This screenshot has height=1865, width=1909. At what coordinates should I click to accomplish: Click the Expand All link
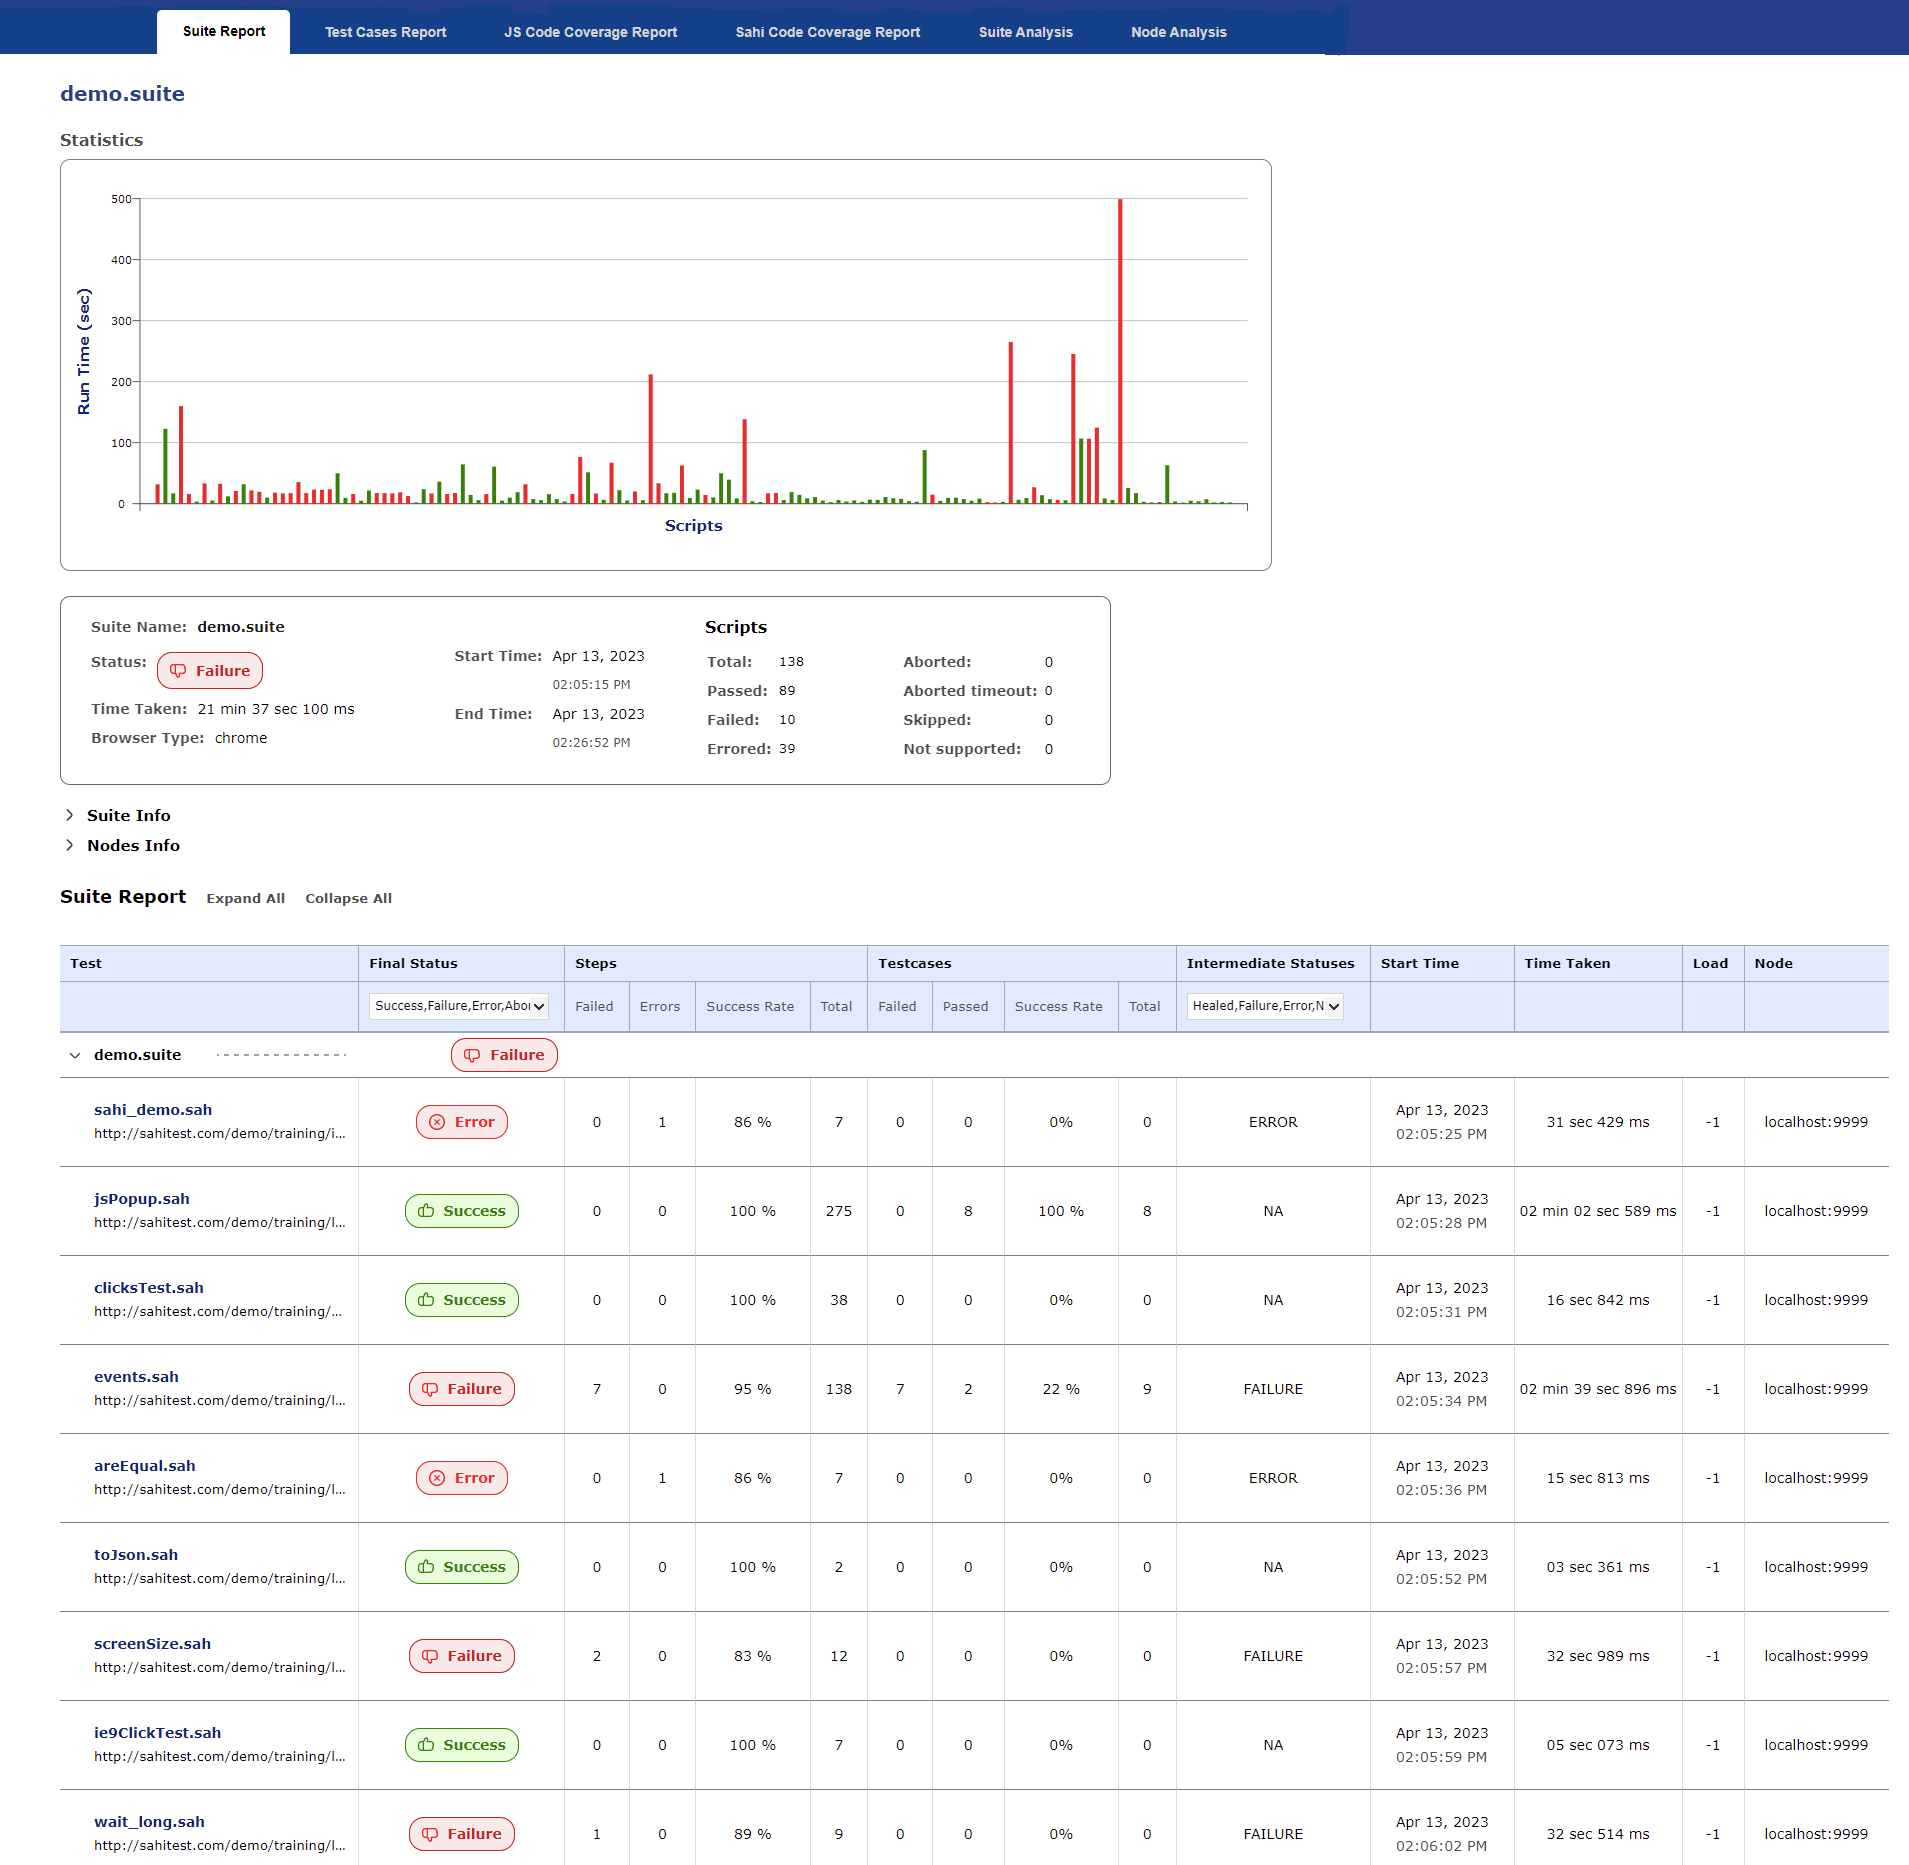pos(245,898)
